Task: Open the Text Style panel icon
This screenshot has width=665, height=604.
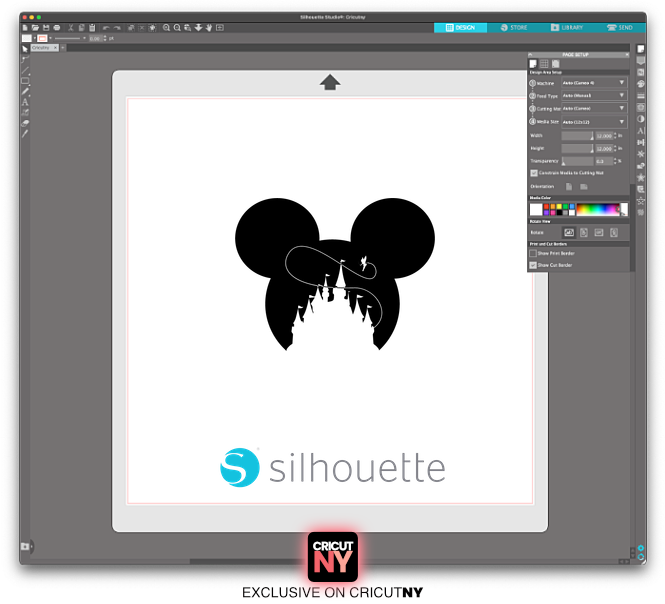Action: click(641, 131)
